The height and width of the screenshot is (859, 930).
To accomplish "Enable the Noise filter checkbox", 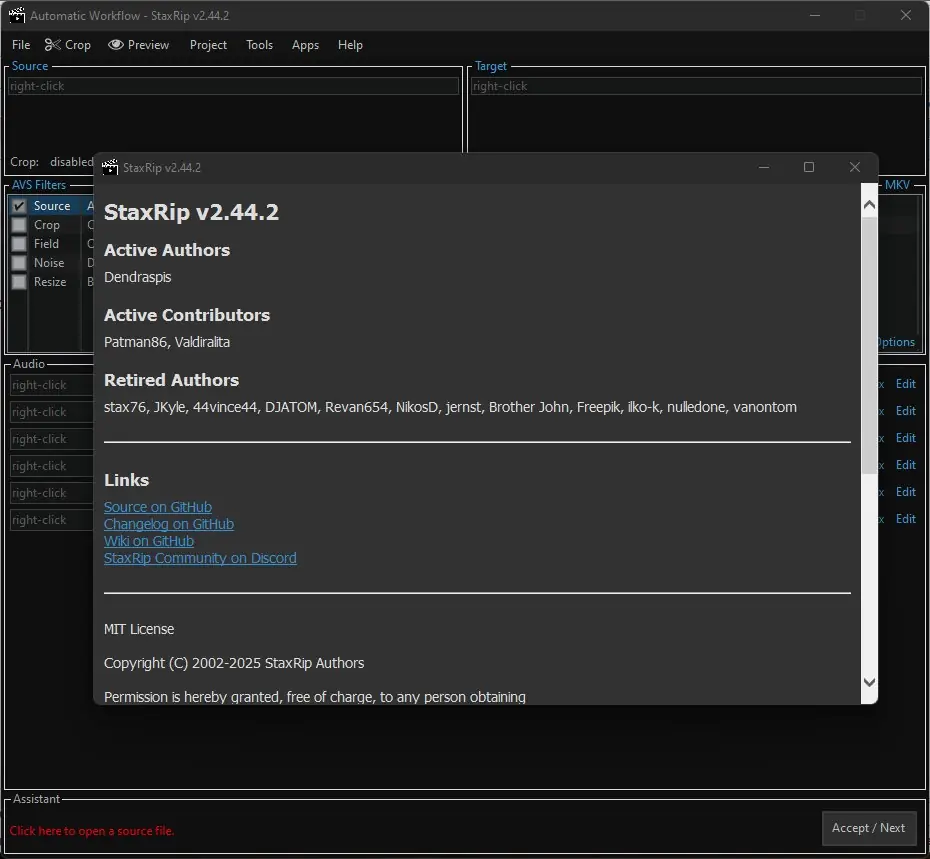I will tap(19, 263).
